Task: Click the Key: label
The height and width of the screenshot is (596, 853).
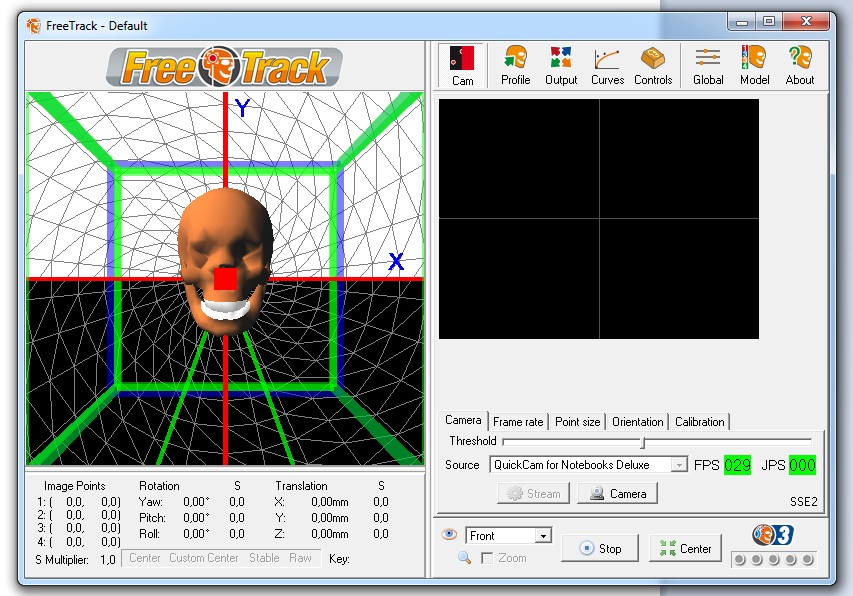Action: [339, 559]
